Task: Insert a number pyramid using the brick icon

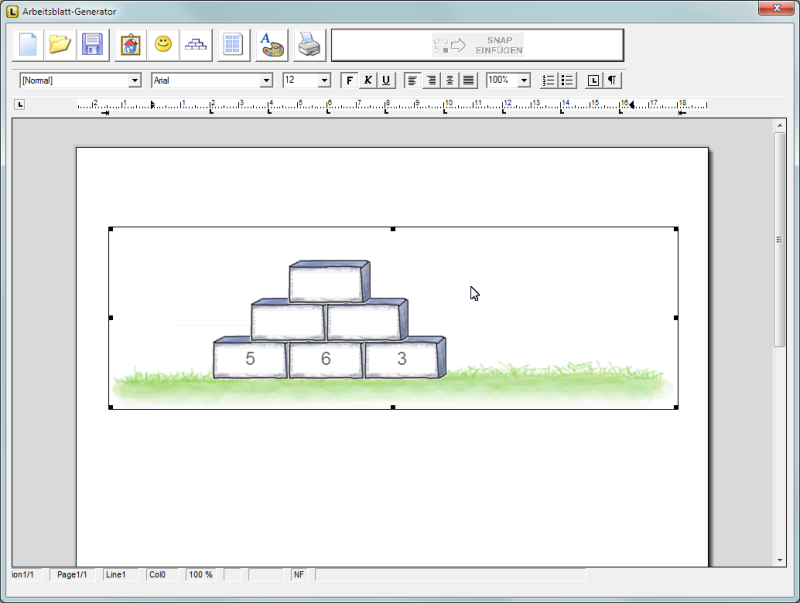Action: [x=194, y=44]
